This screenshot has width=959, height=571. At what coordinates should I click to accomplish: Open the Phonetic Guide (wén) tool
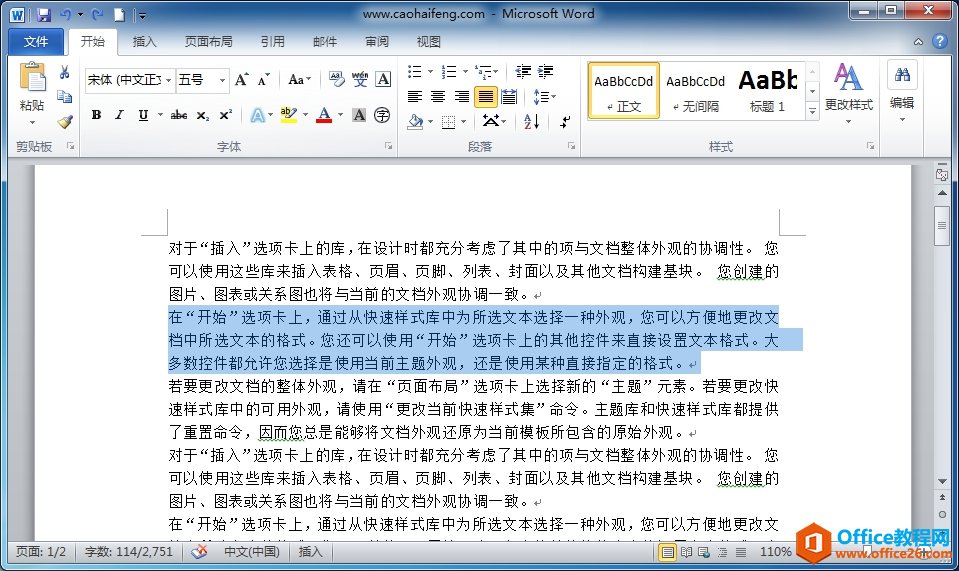pyautogui.click(x=360, y=79)
